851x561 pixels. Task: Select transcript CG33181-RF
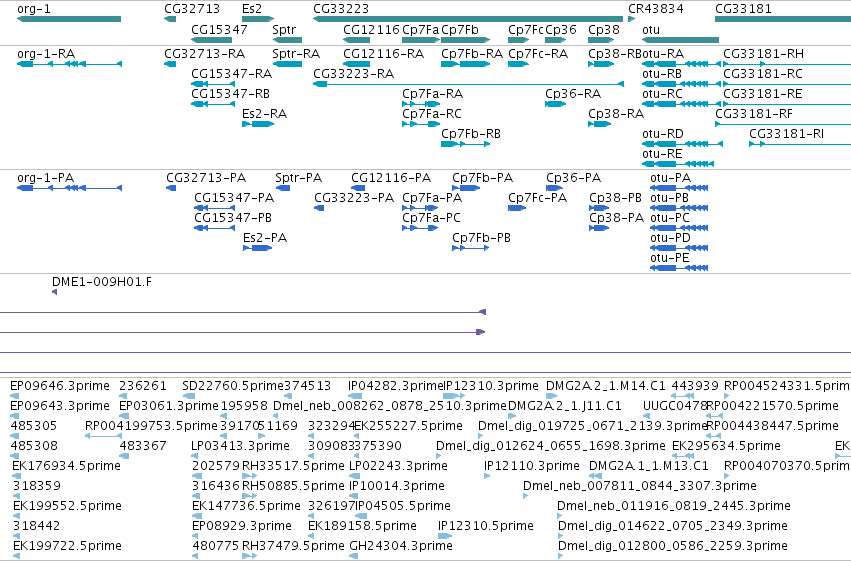783,124
